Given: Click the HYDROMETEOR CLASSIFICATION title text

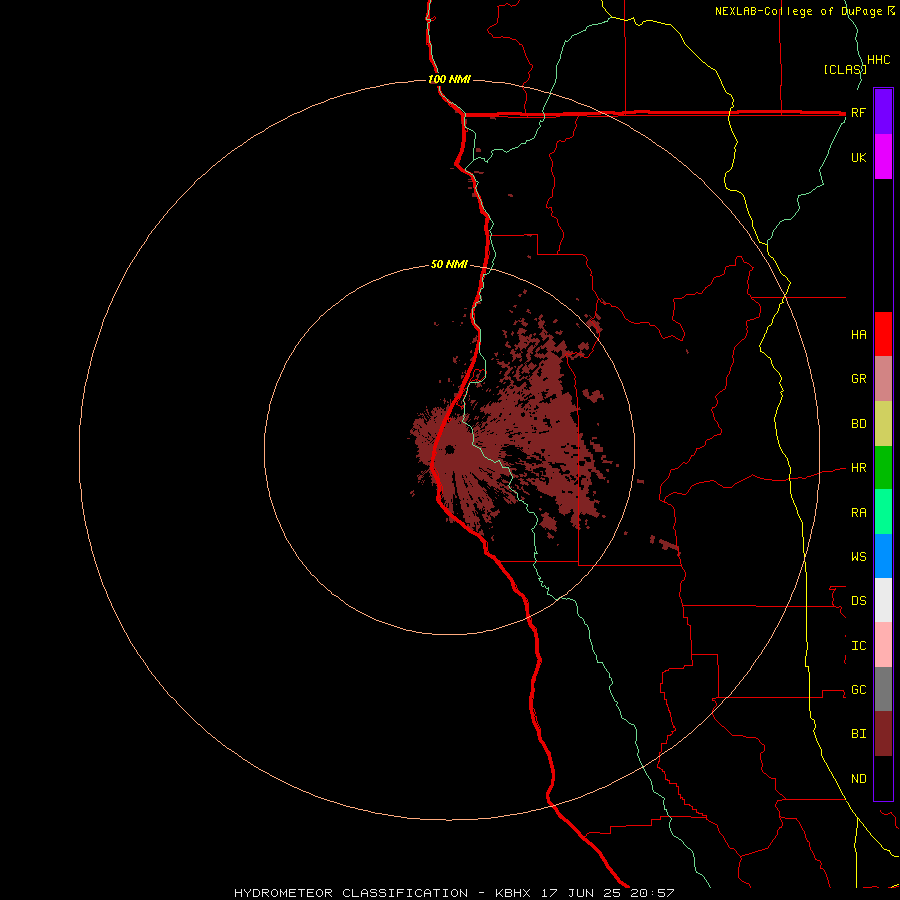Looking at the screenshot, I should [x=351, y=893].
